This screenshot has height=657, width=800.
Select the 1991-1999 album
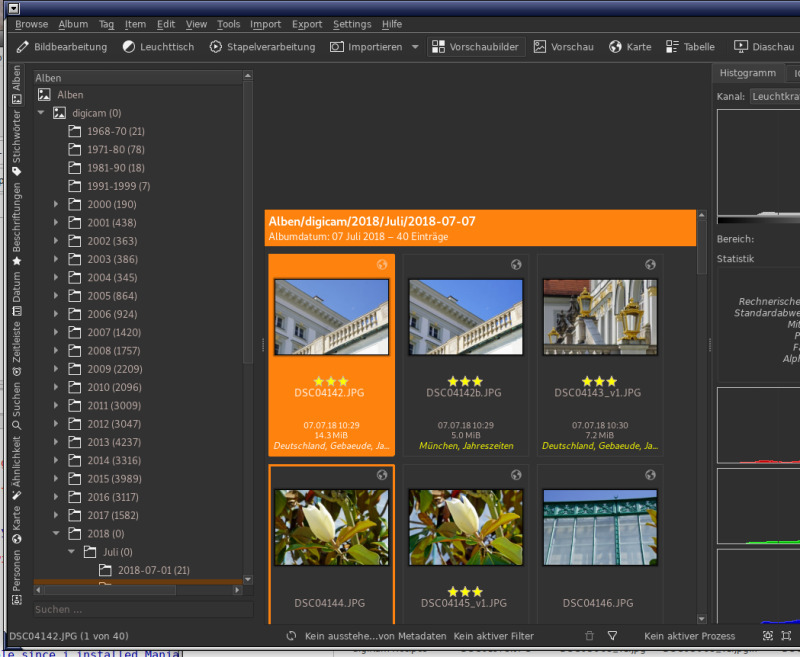(x=118, y=186)
